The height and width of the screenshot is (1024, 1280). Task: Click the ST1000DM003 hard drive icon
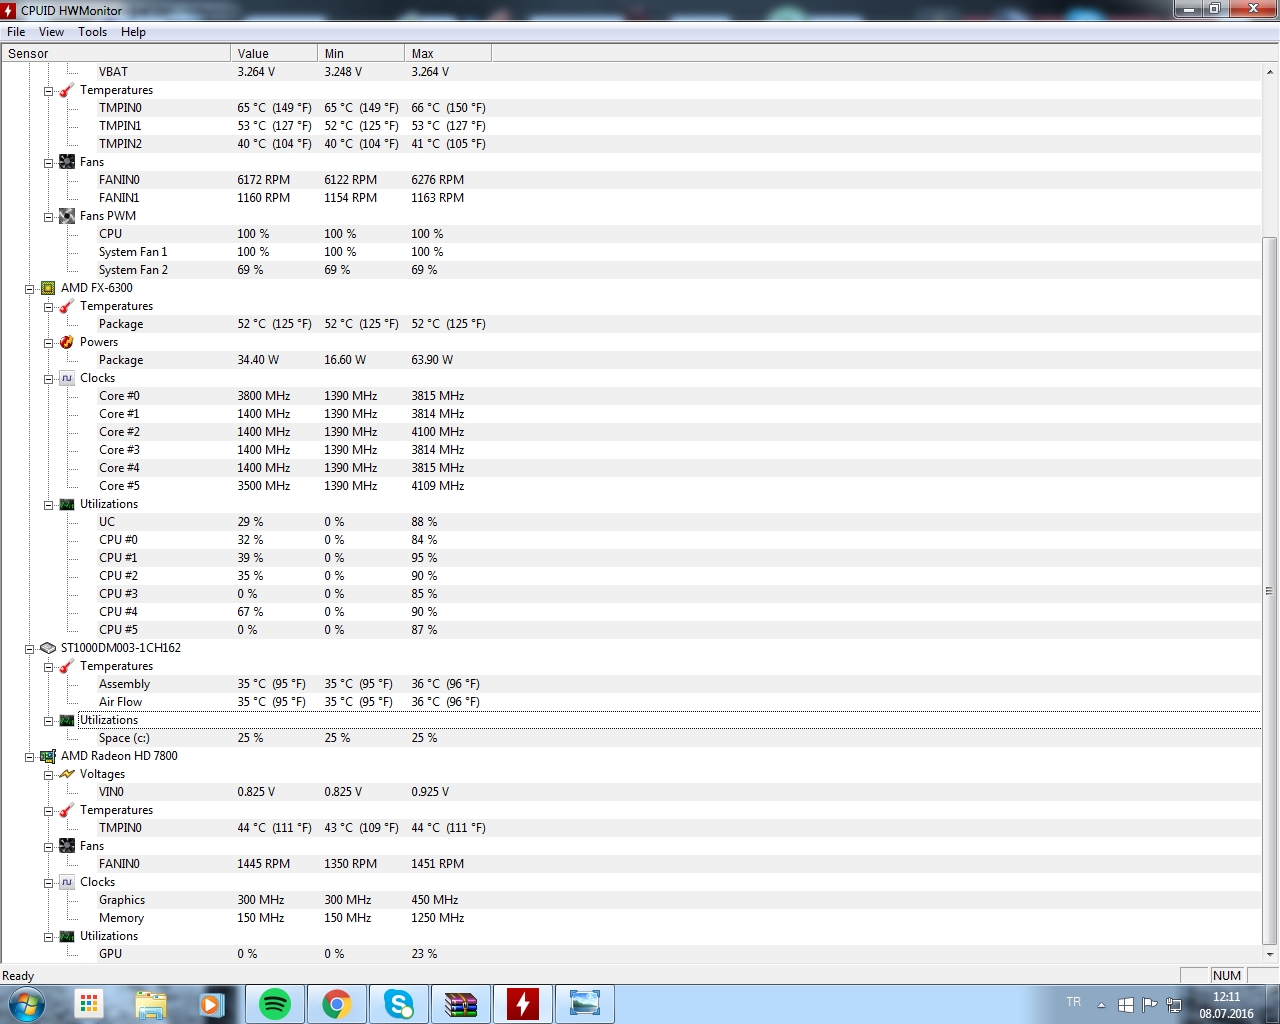point(48,648)
